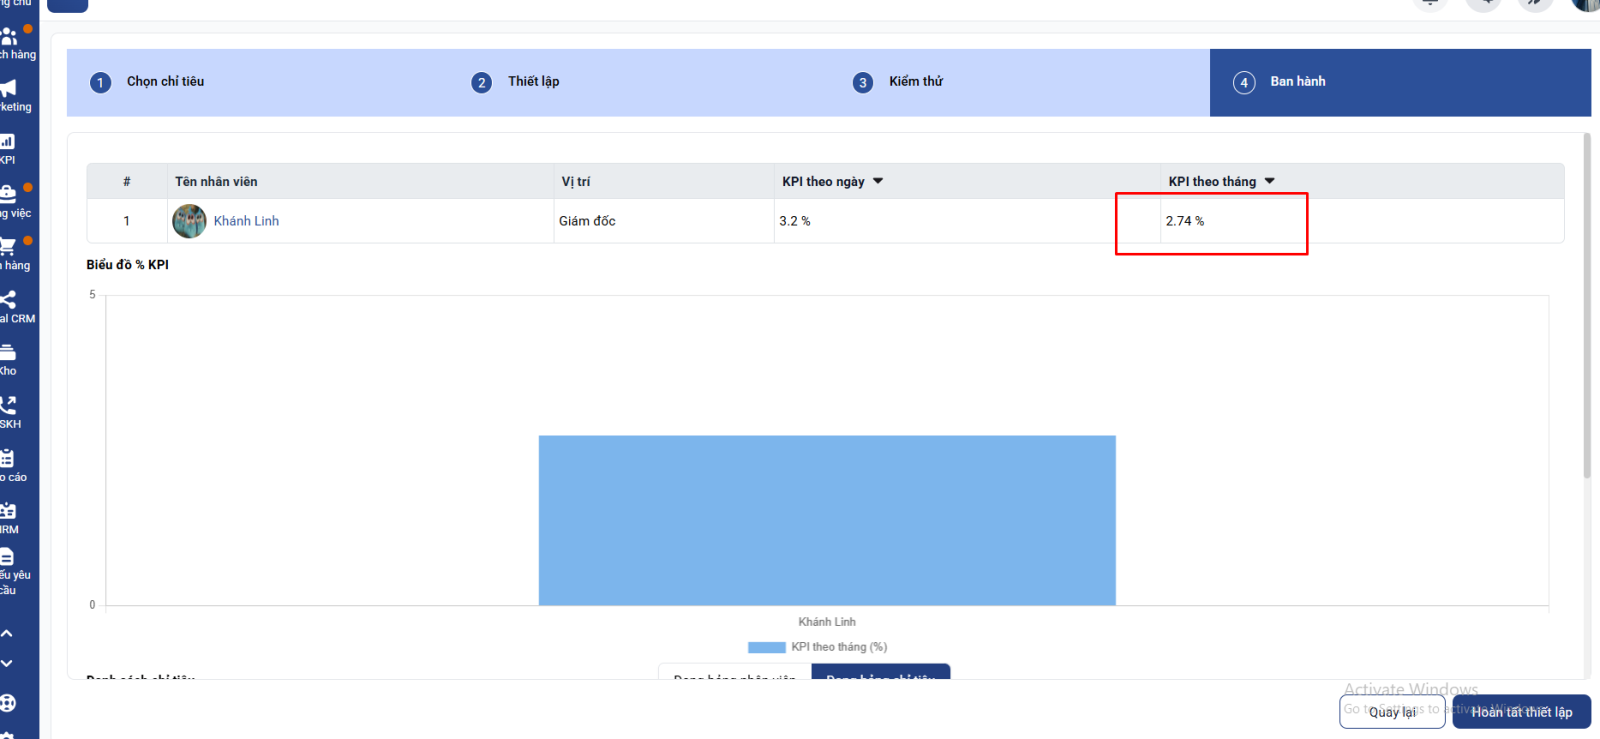Screen dimensions: 1600x739
Task: Open the phone call sidebar icon
Action: point(8,405)
